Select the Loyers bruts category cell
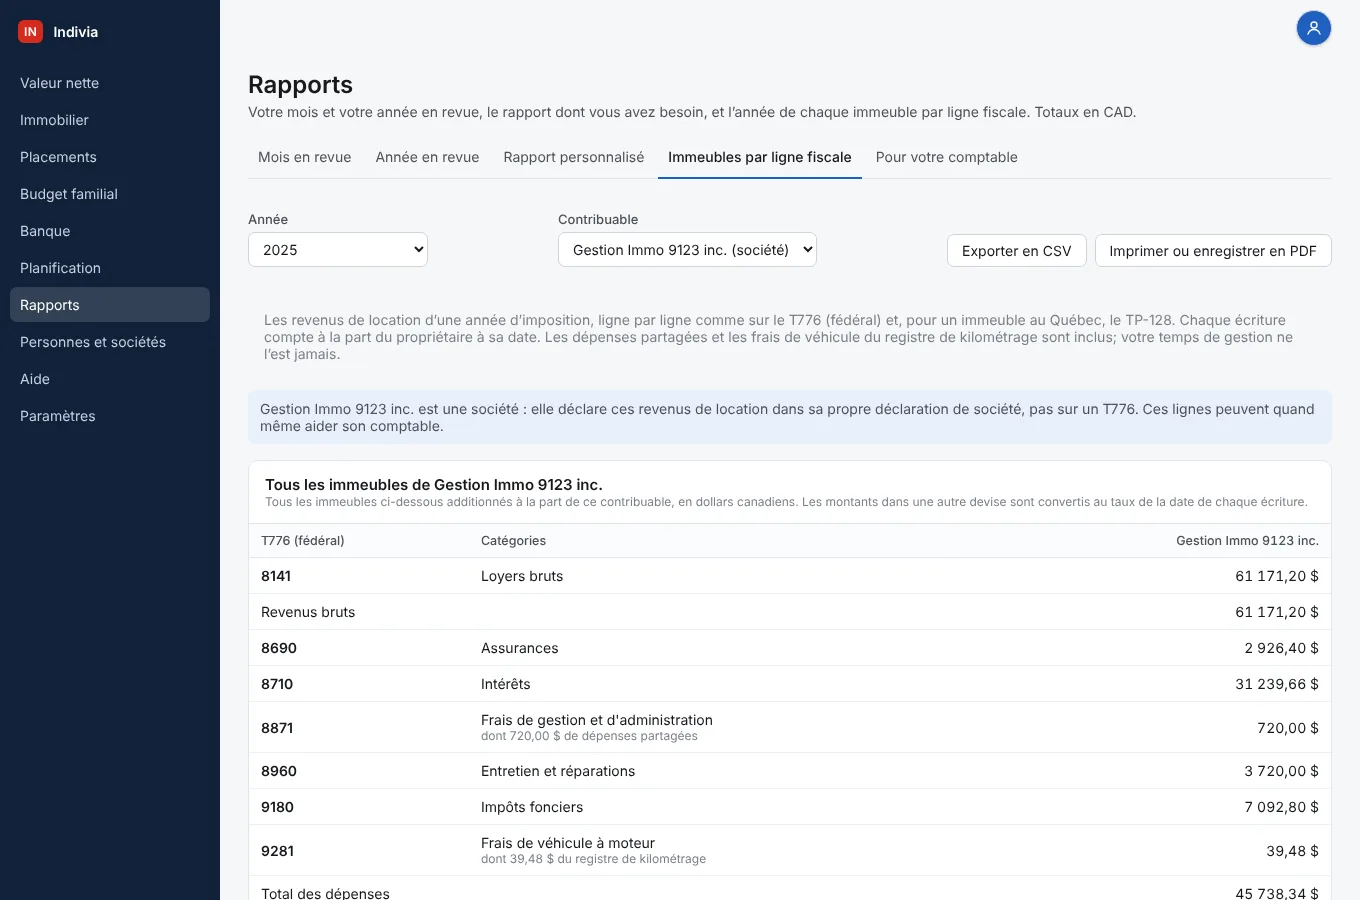The height and width of the screenshot is (900, 1360). pyautogui.click(x=522, y=576)
